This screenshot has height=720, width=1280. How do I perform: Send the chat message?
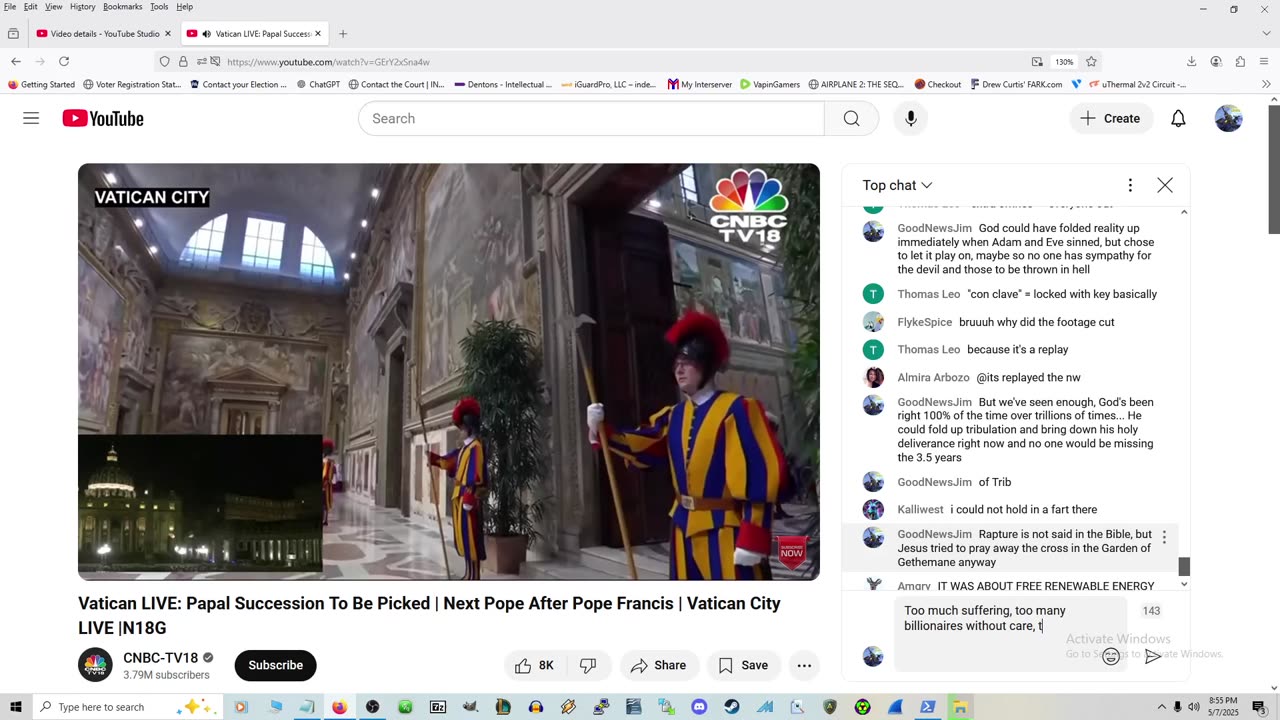point(1152,656)
